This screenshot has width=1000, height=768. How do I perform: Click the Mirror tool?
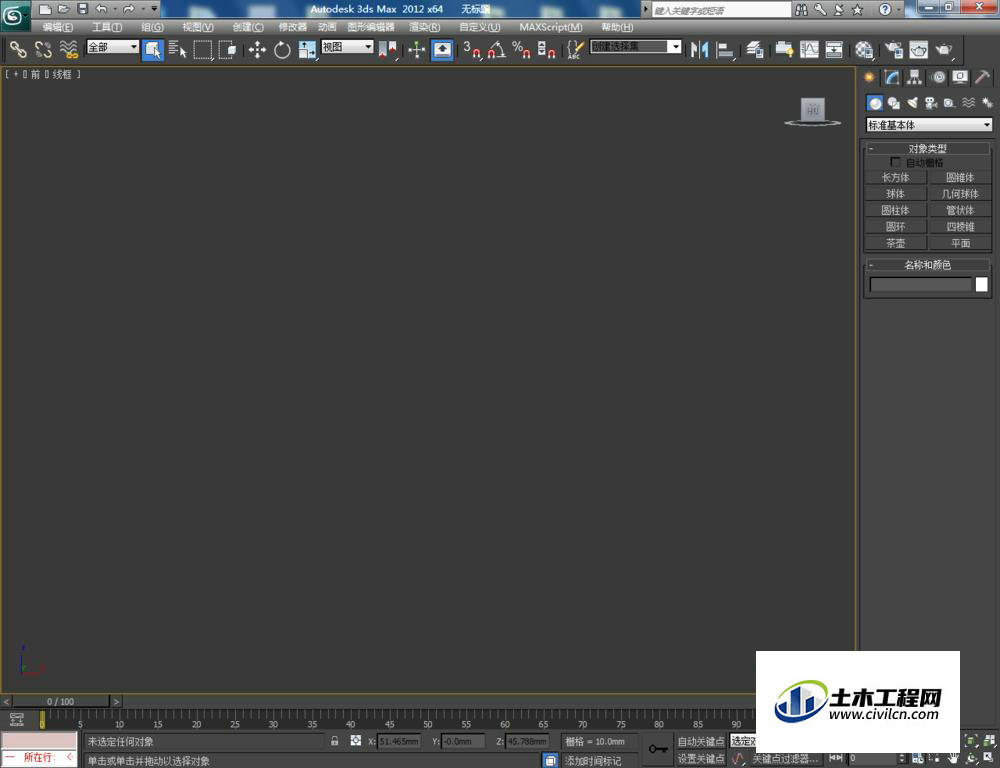click(x=700, y=49)
